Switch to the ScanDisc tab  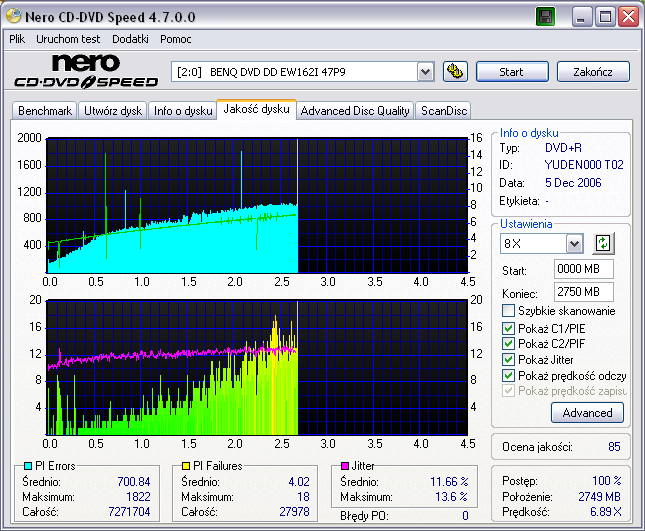coord(443,111)
